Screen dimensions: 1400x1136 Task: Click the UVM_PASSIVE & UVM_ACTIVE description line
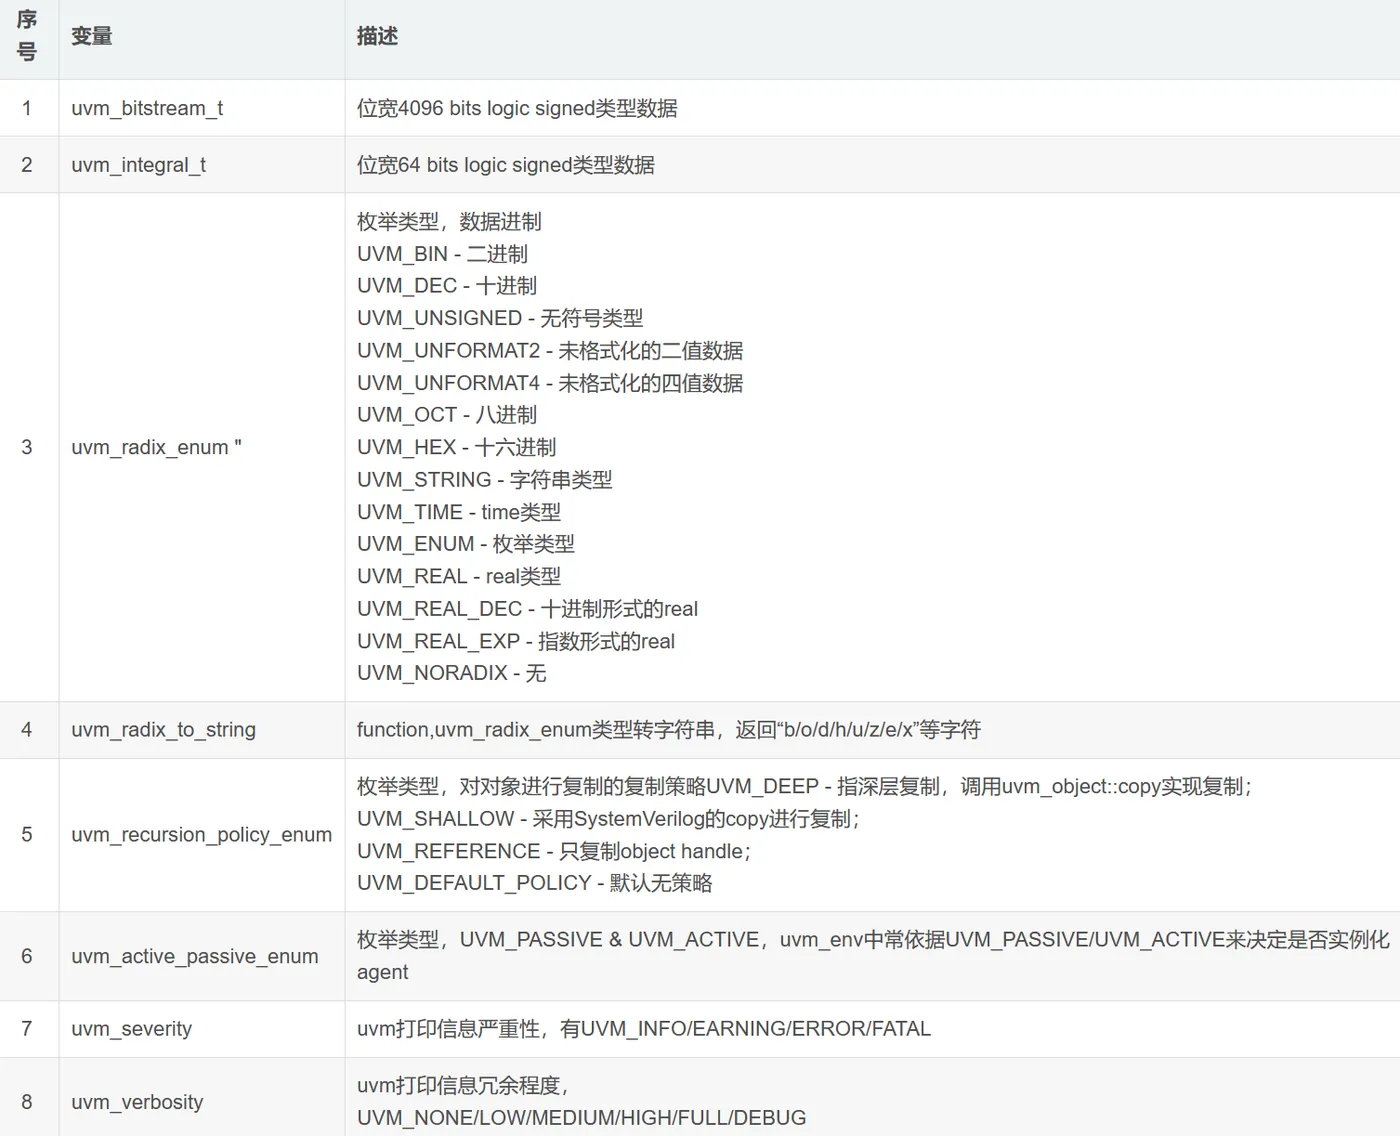point(873,940)
